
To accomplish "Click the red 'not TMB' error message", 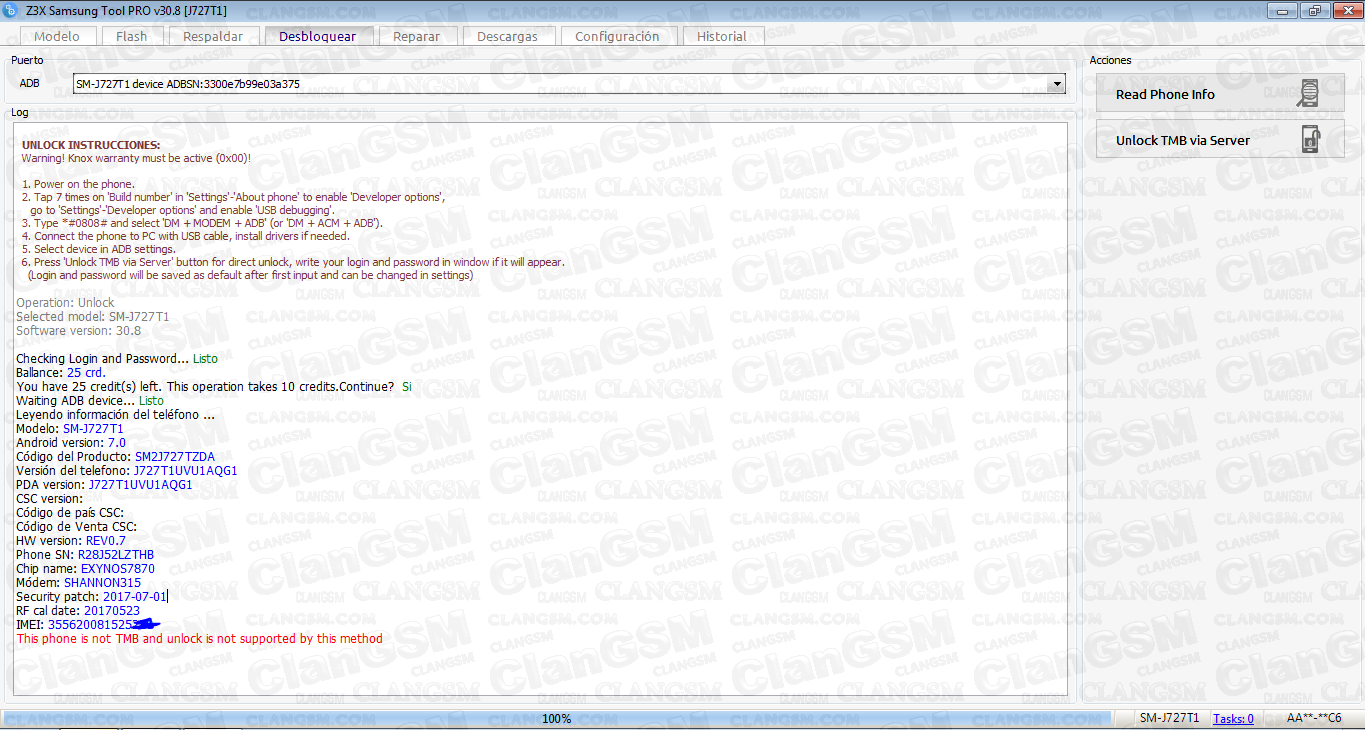I will (x=199, y=638).
